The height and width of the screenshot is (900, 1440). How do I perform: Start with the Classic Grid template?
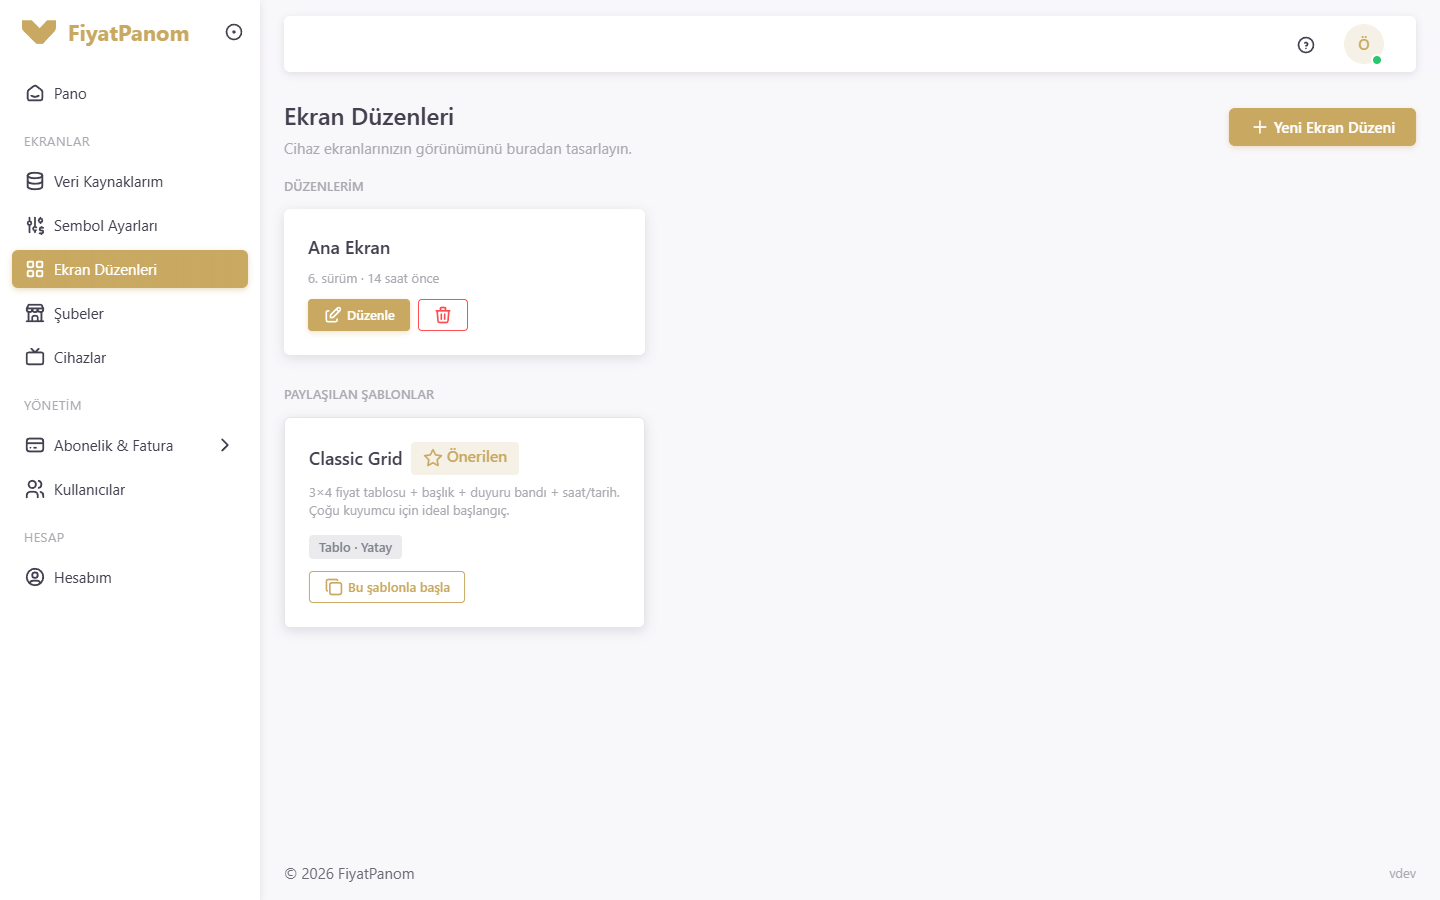coord(387,587)
